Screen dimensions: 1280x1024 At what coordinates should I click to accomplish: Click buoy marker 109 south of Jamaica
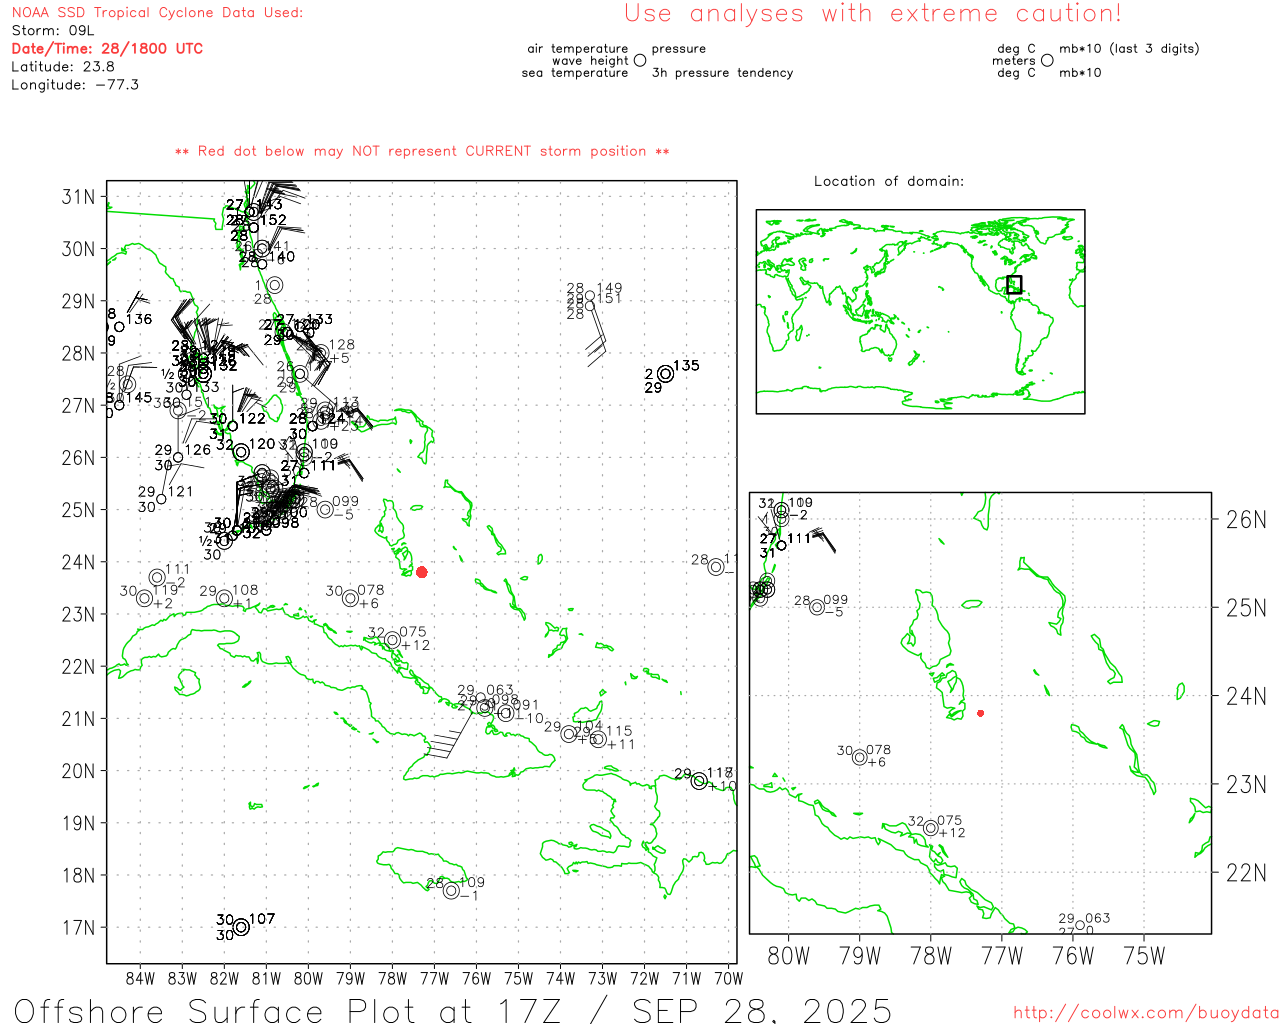point(451,890)
